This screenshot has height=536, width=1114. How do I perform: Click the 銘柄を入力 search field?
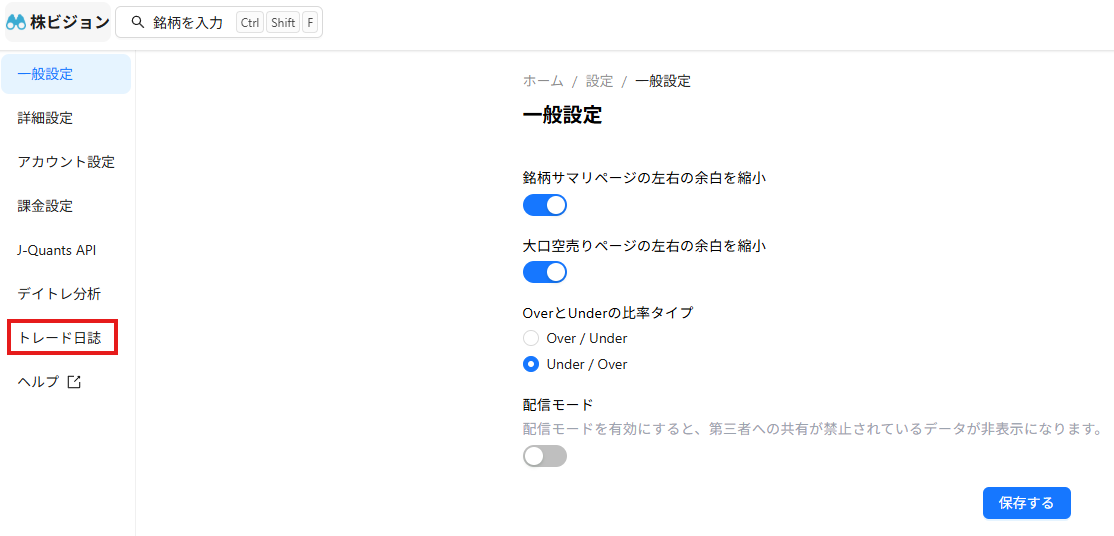click(x=219, y=23)
